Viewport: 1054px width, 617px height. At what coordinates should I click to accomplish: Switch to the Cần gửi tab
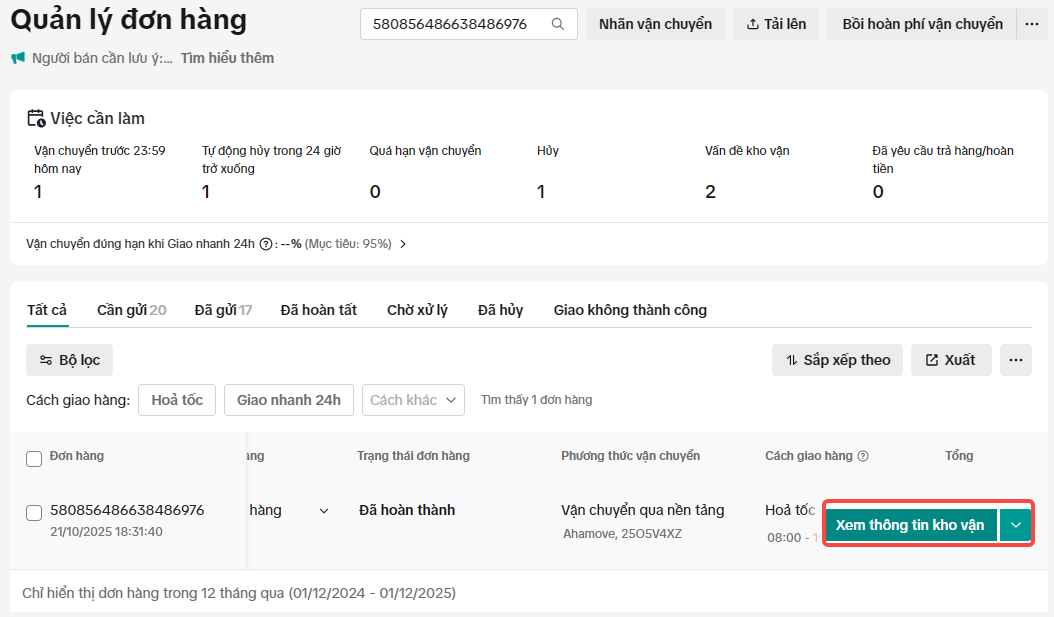pos(131,310)
